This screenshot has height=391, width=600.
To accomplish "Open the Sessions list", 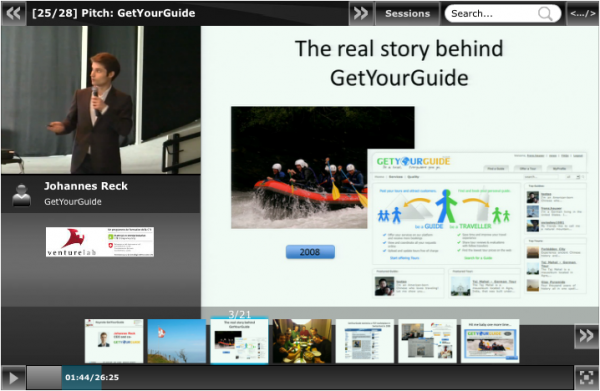I will click(x=408, y=13).
